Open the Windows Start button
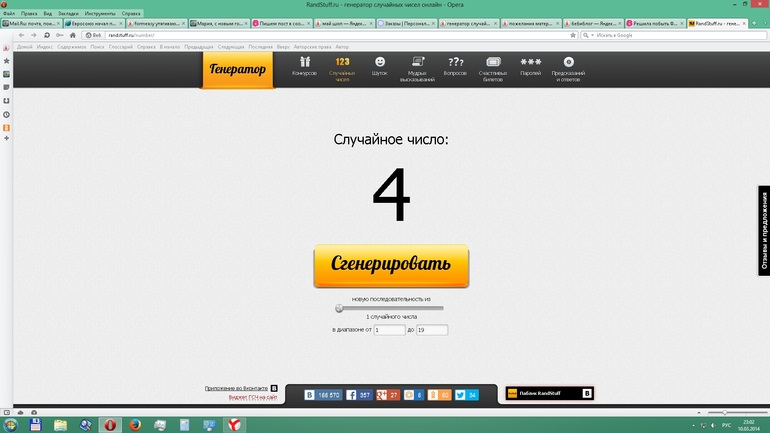The image size is (770, 433). tap(11, 425)
